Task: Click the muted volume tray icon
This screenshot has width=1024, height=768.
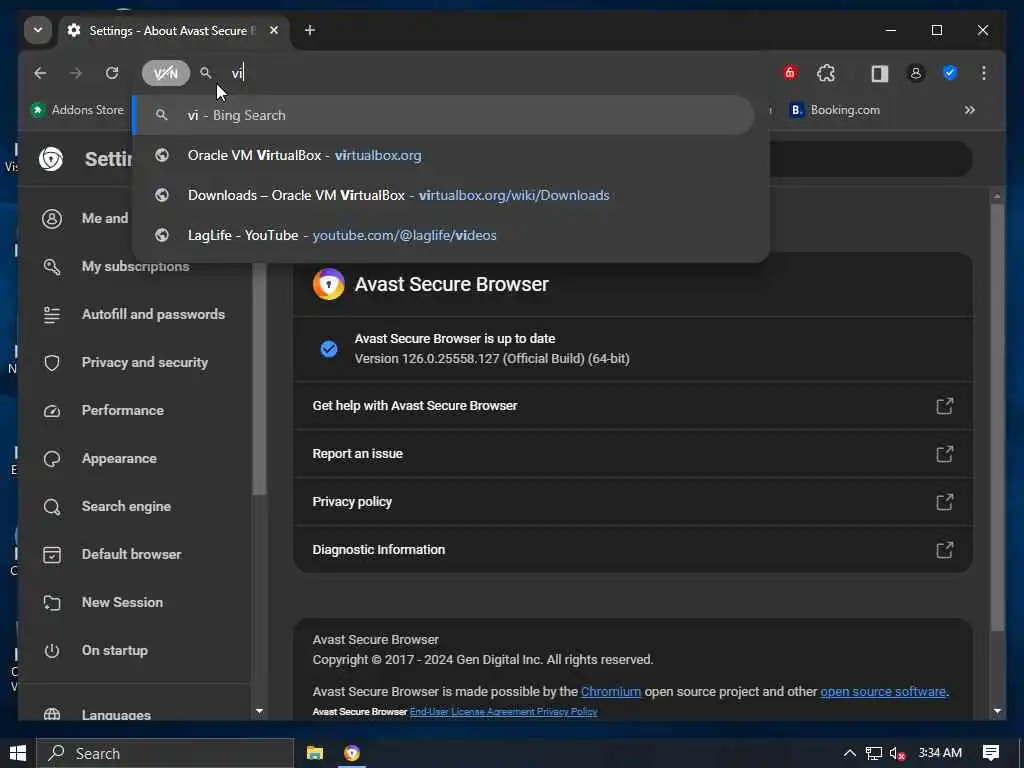Action: (x=898, y=754)
